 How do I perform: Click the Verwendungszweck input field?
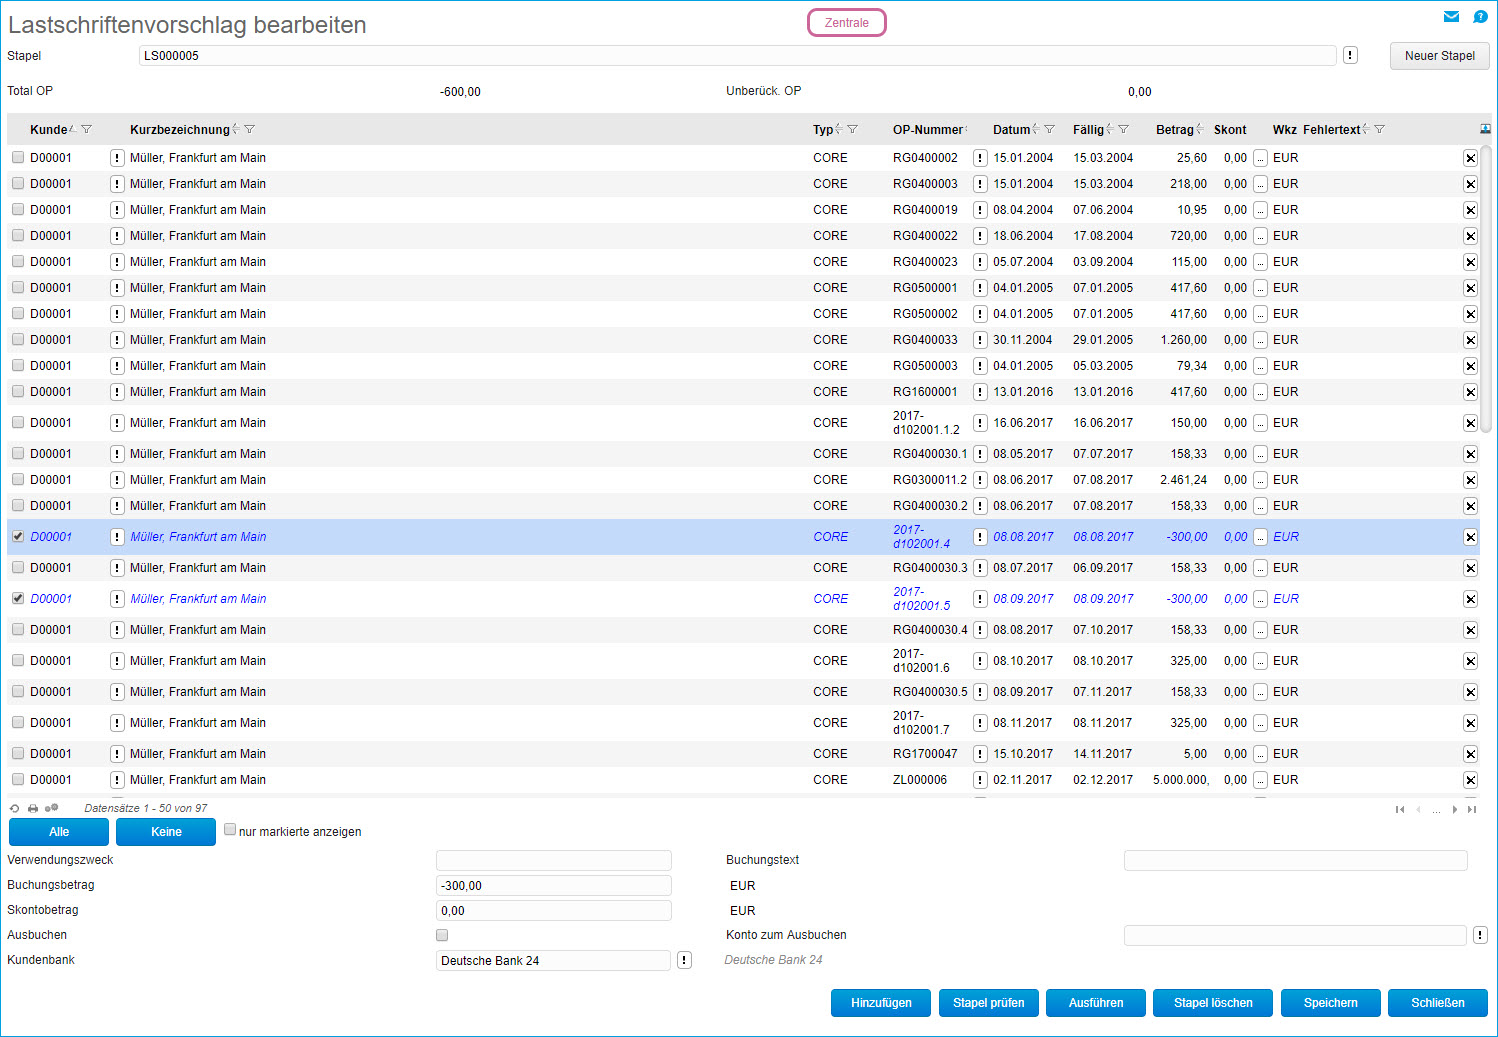click(x=553, y=860)
